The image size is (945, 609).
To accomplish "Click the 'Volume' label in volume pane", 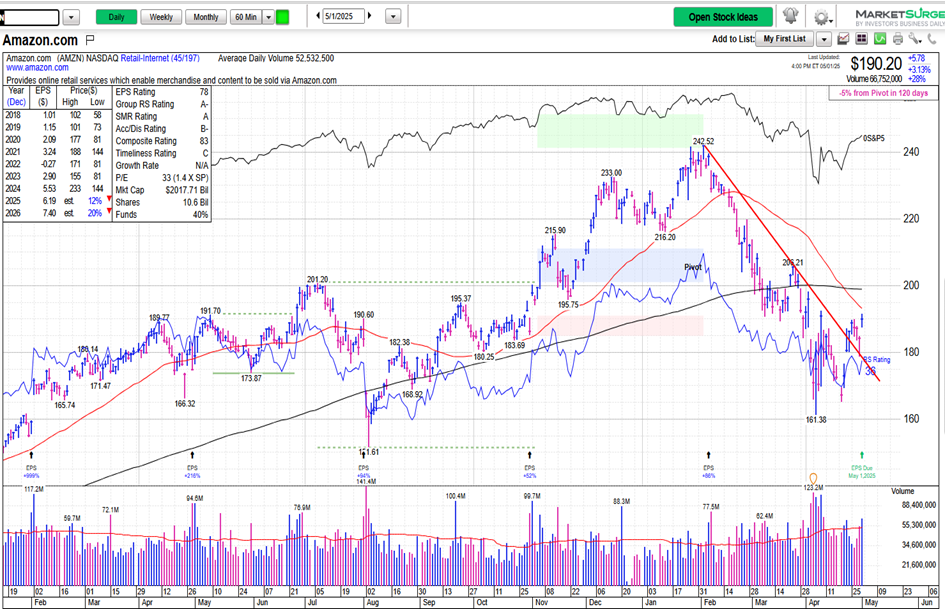I will pos(902,491).
